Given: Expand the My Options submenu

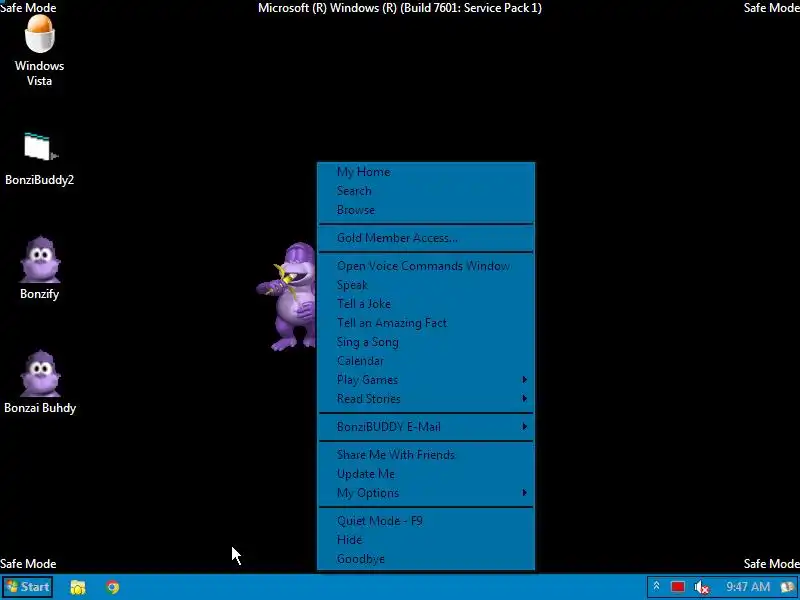Looking at the screenshot, I should (x=426, y=493).
